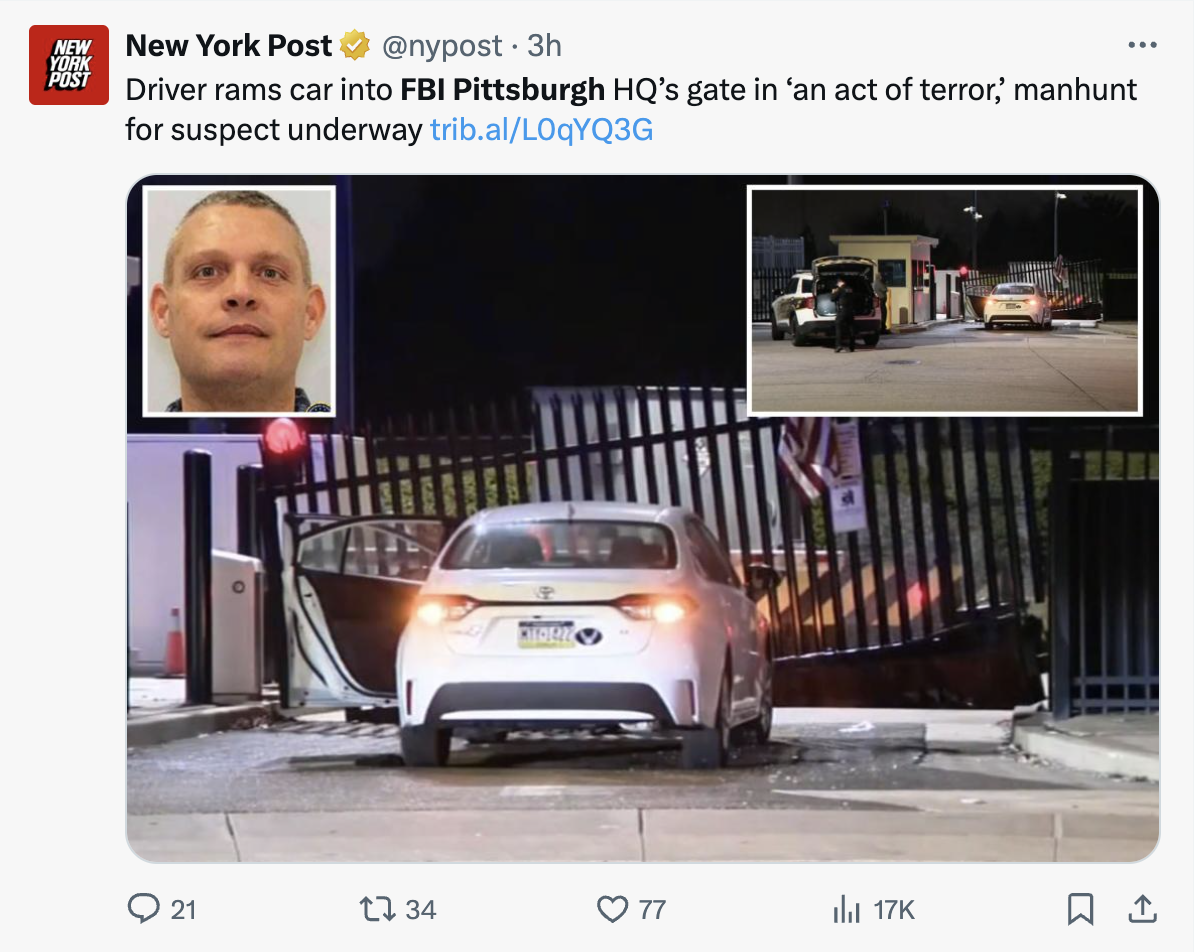Click the @nypost handle
This screenshot has width=1194, height=952.
click(x=442, y=46)
